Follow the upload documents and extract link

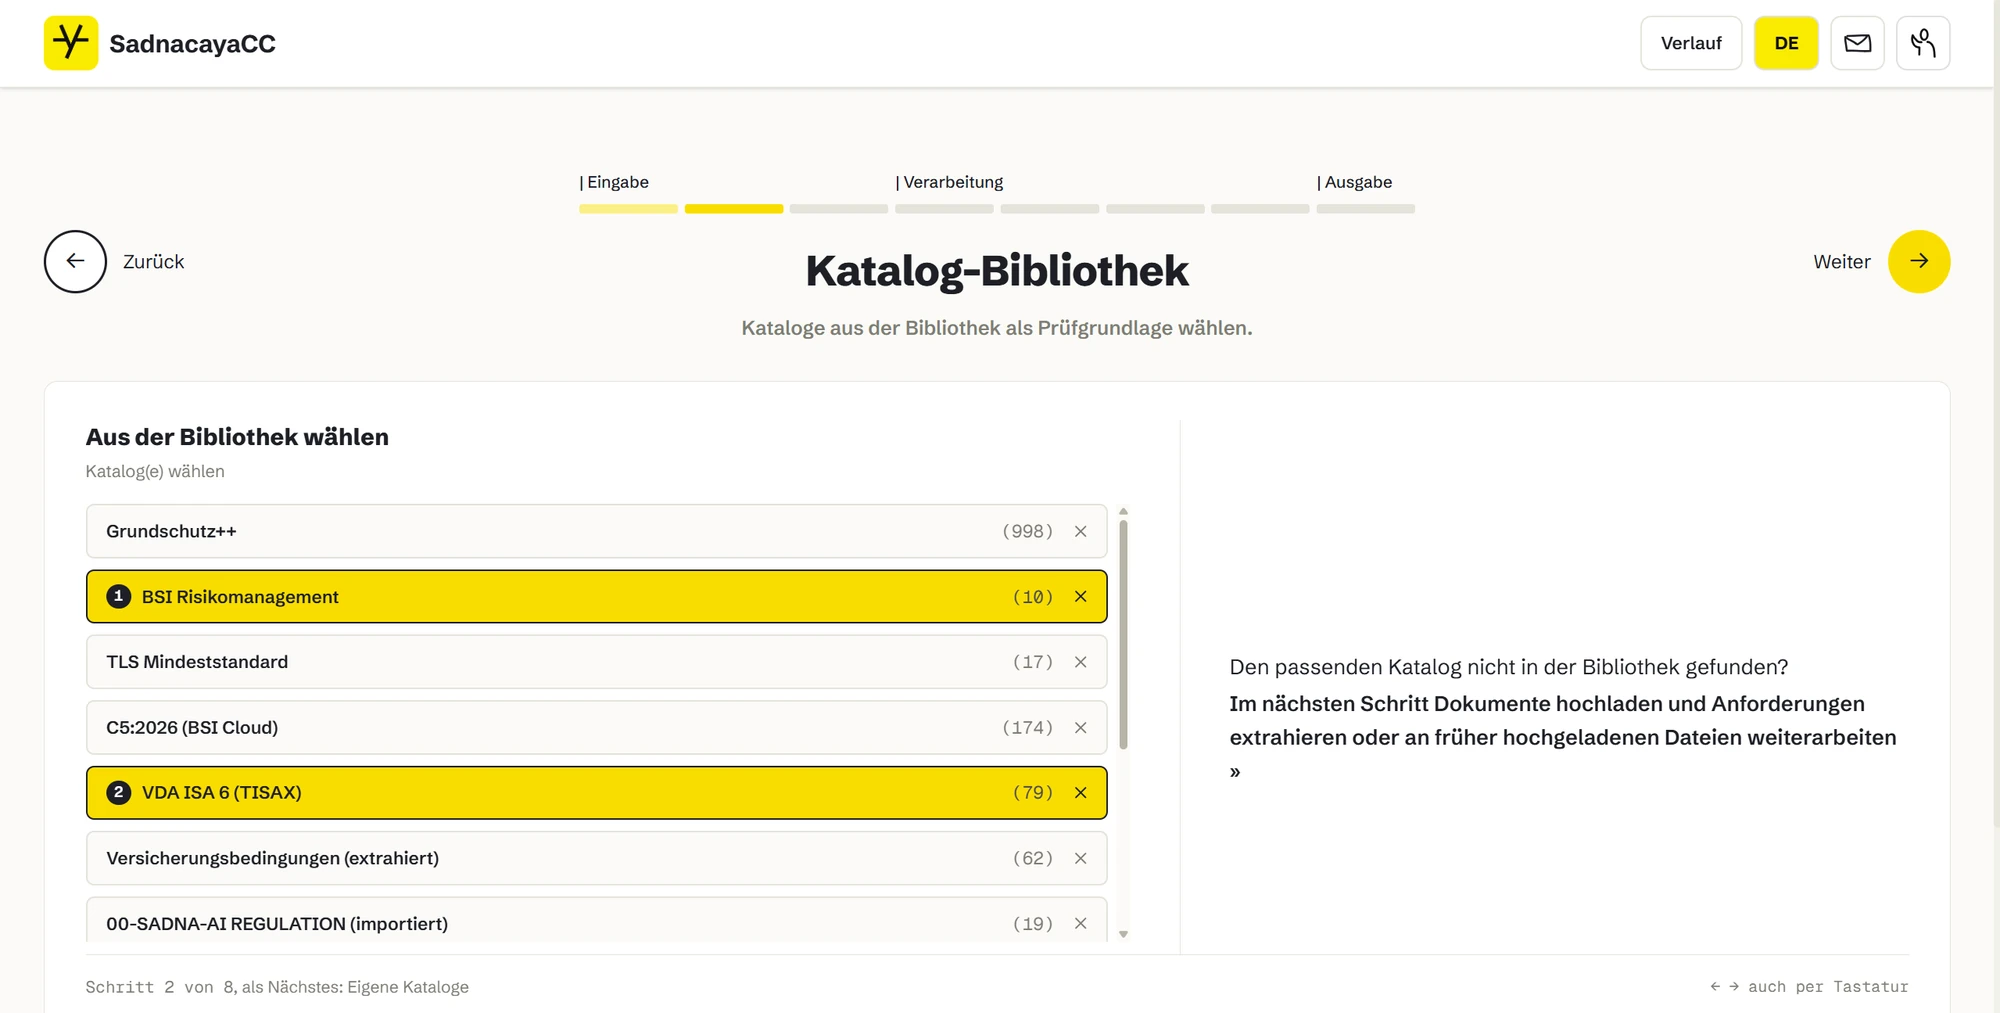pos(1562,737)
